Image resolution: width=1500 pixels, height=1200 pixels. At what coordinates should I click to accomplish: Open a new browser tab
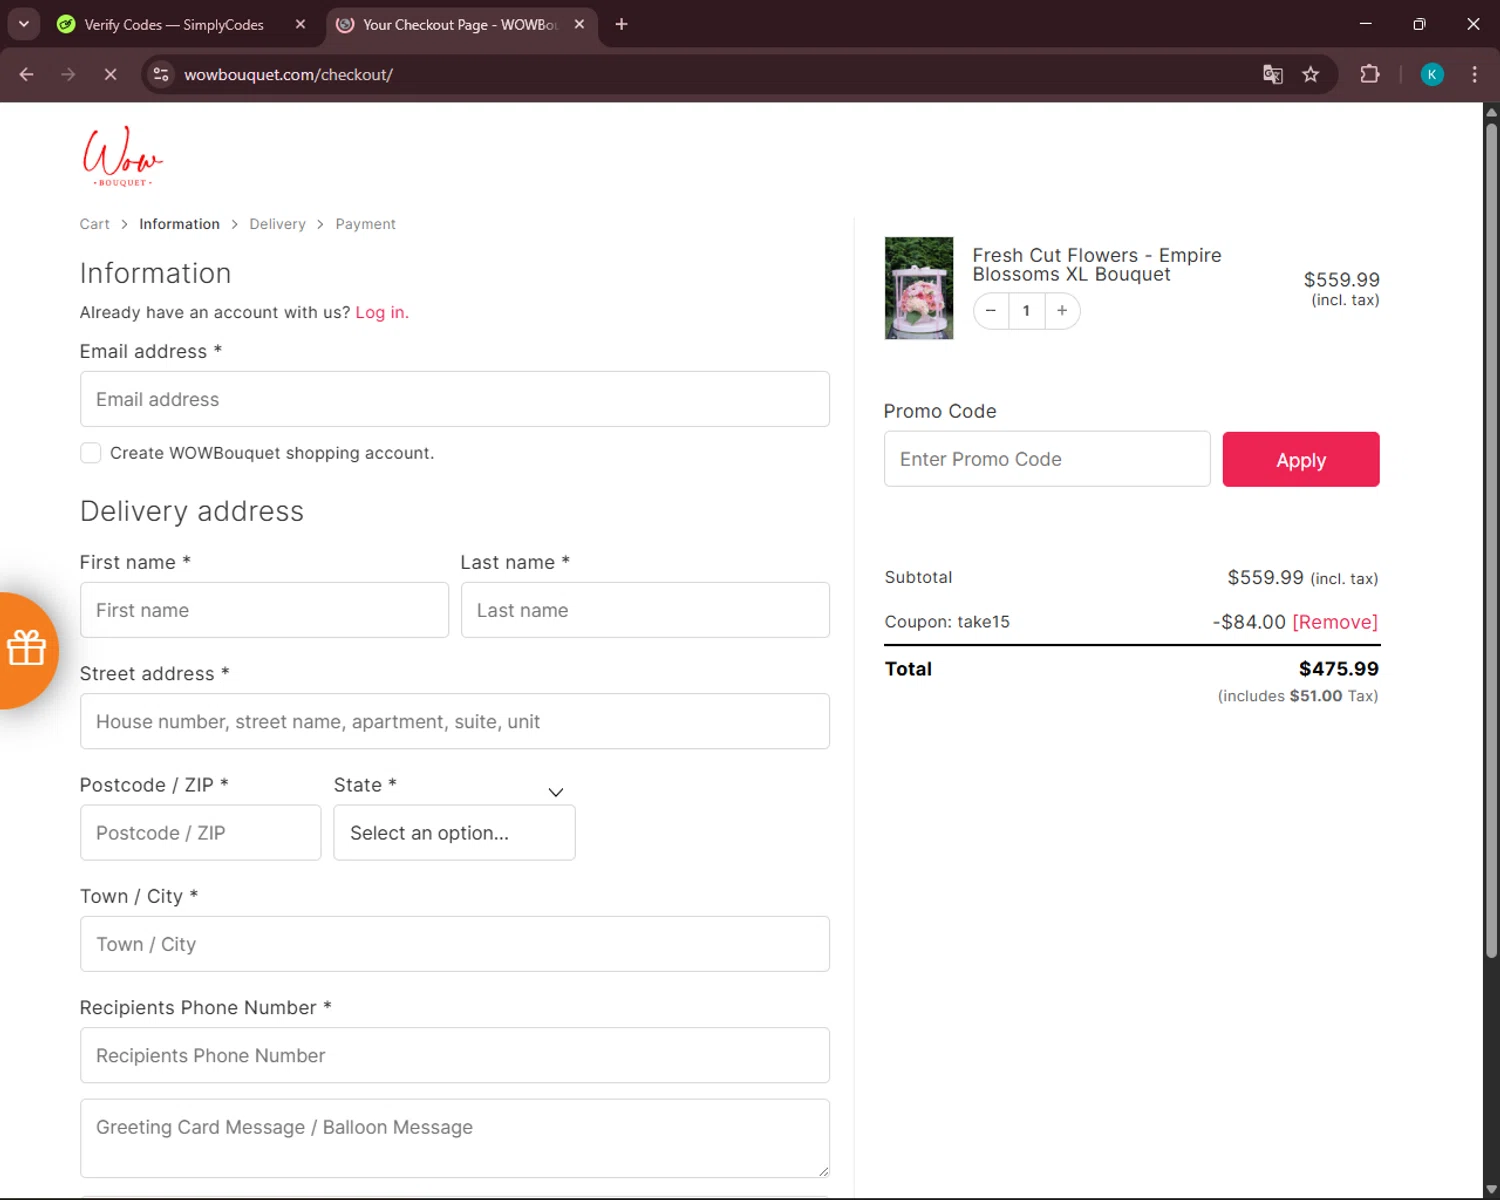click(x=621, y=24)
